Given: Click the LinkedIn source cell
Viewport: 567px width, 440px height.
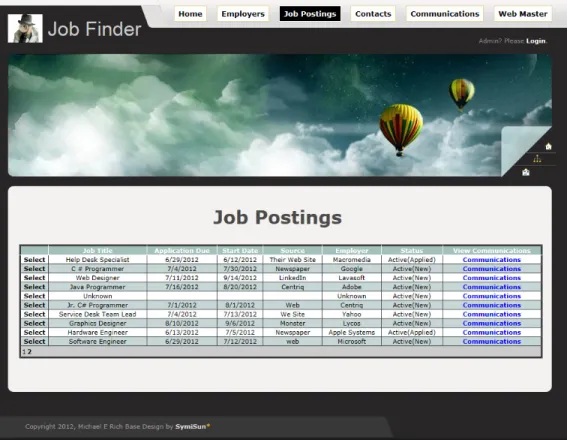Looking at the screenshot, I should [x=293, y=278].
